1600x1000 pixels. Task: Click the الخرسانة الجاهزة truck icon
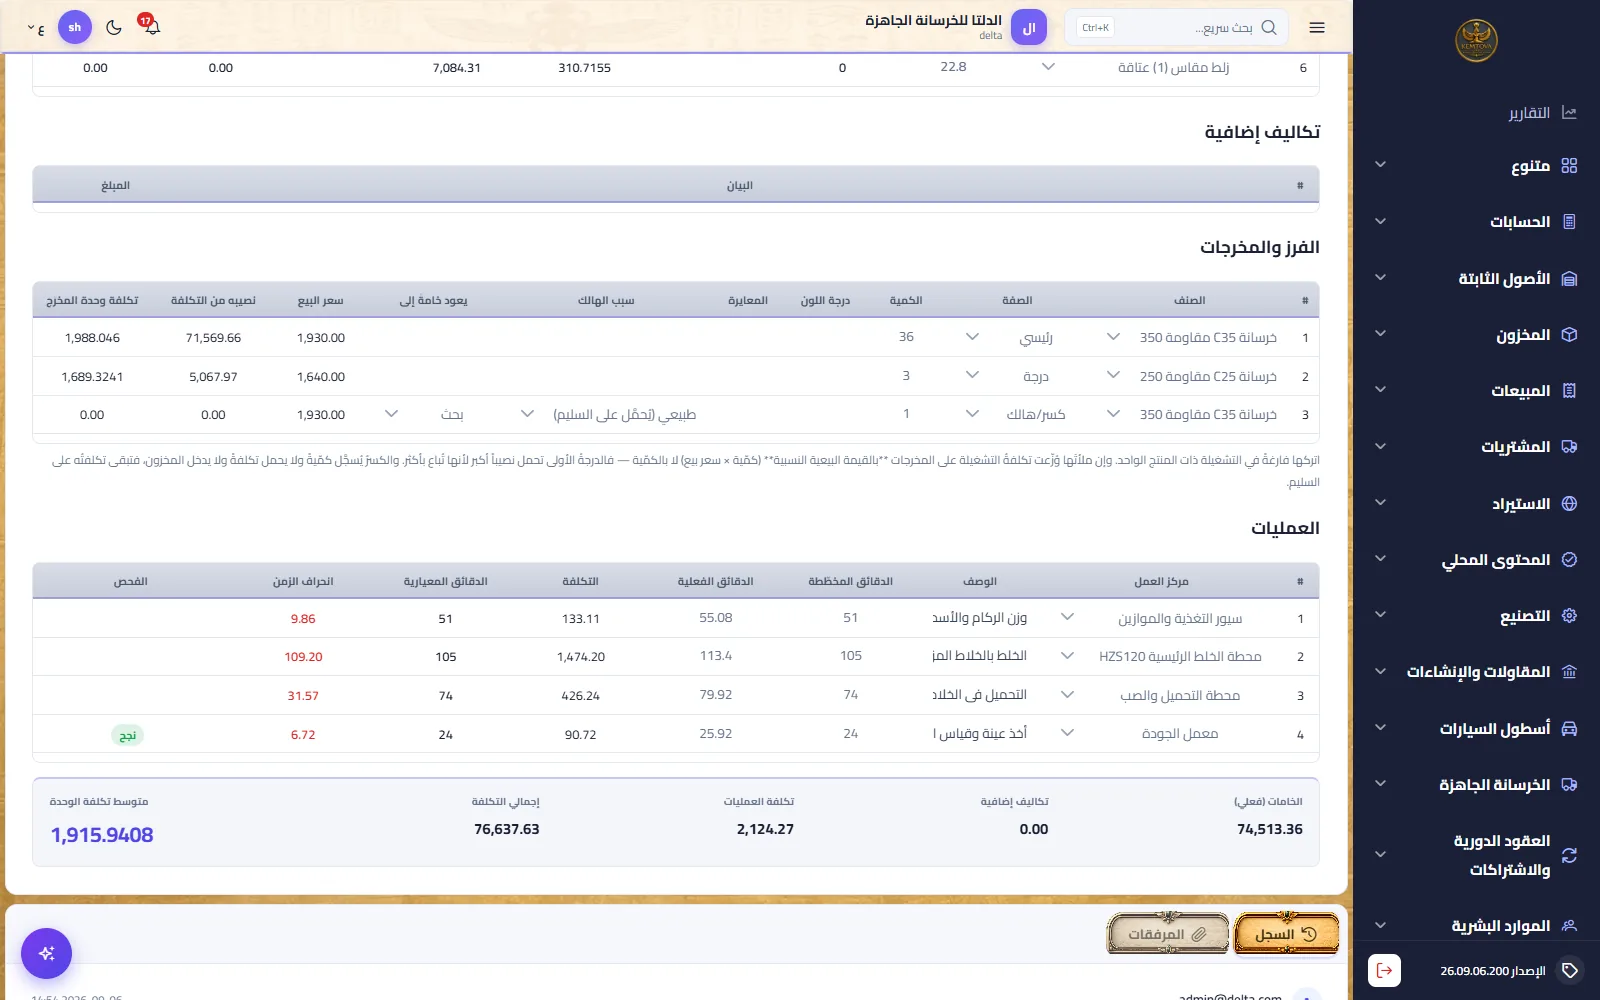tap(1569, 785)
